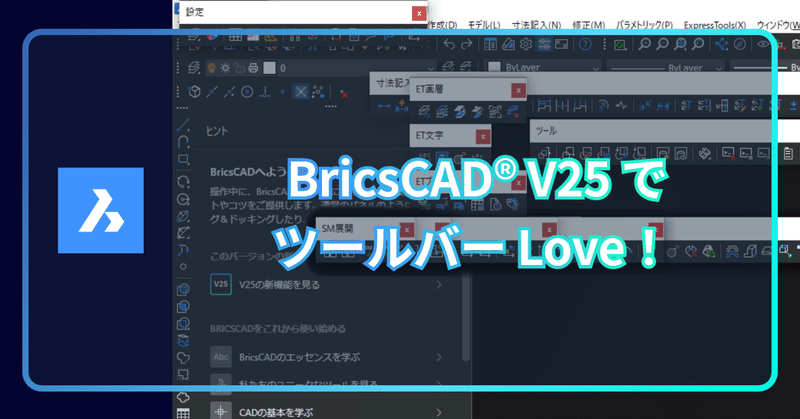Close the ET画層 floating toolbar

(518, 90)
